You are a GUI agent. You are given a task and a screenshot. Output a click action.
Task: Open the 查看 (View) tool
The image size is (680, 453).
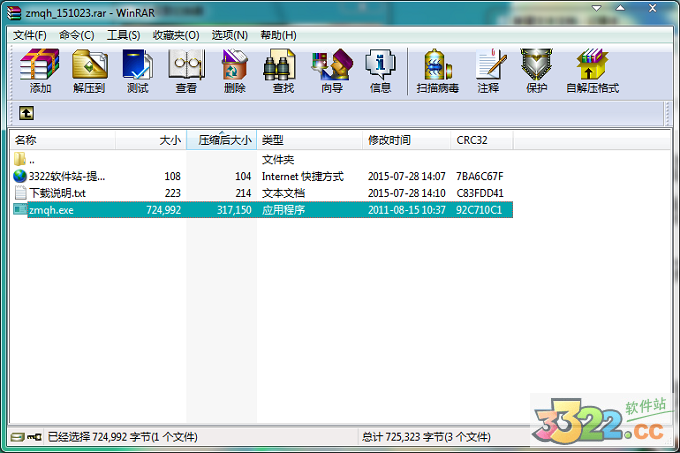point(186,71)
